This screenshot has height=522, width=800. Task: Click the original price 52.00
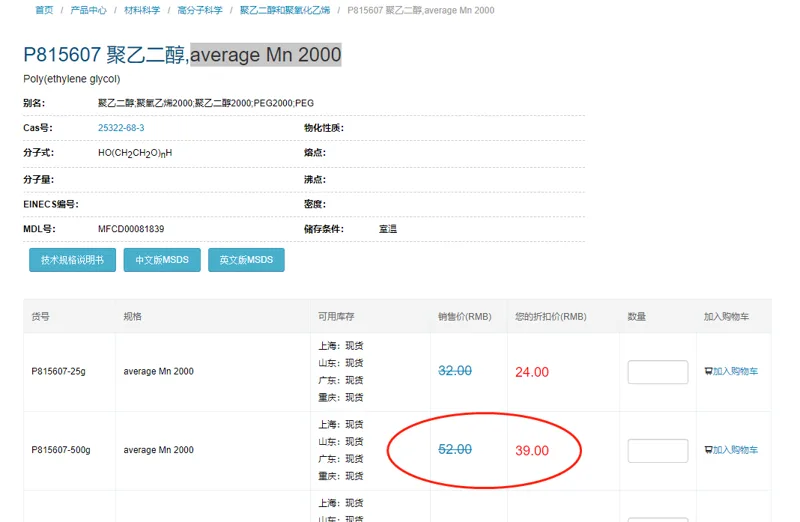click(x=455, y=449)
